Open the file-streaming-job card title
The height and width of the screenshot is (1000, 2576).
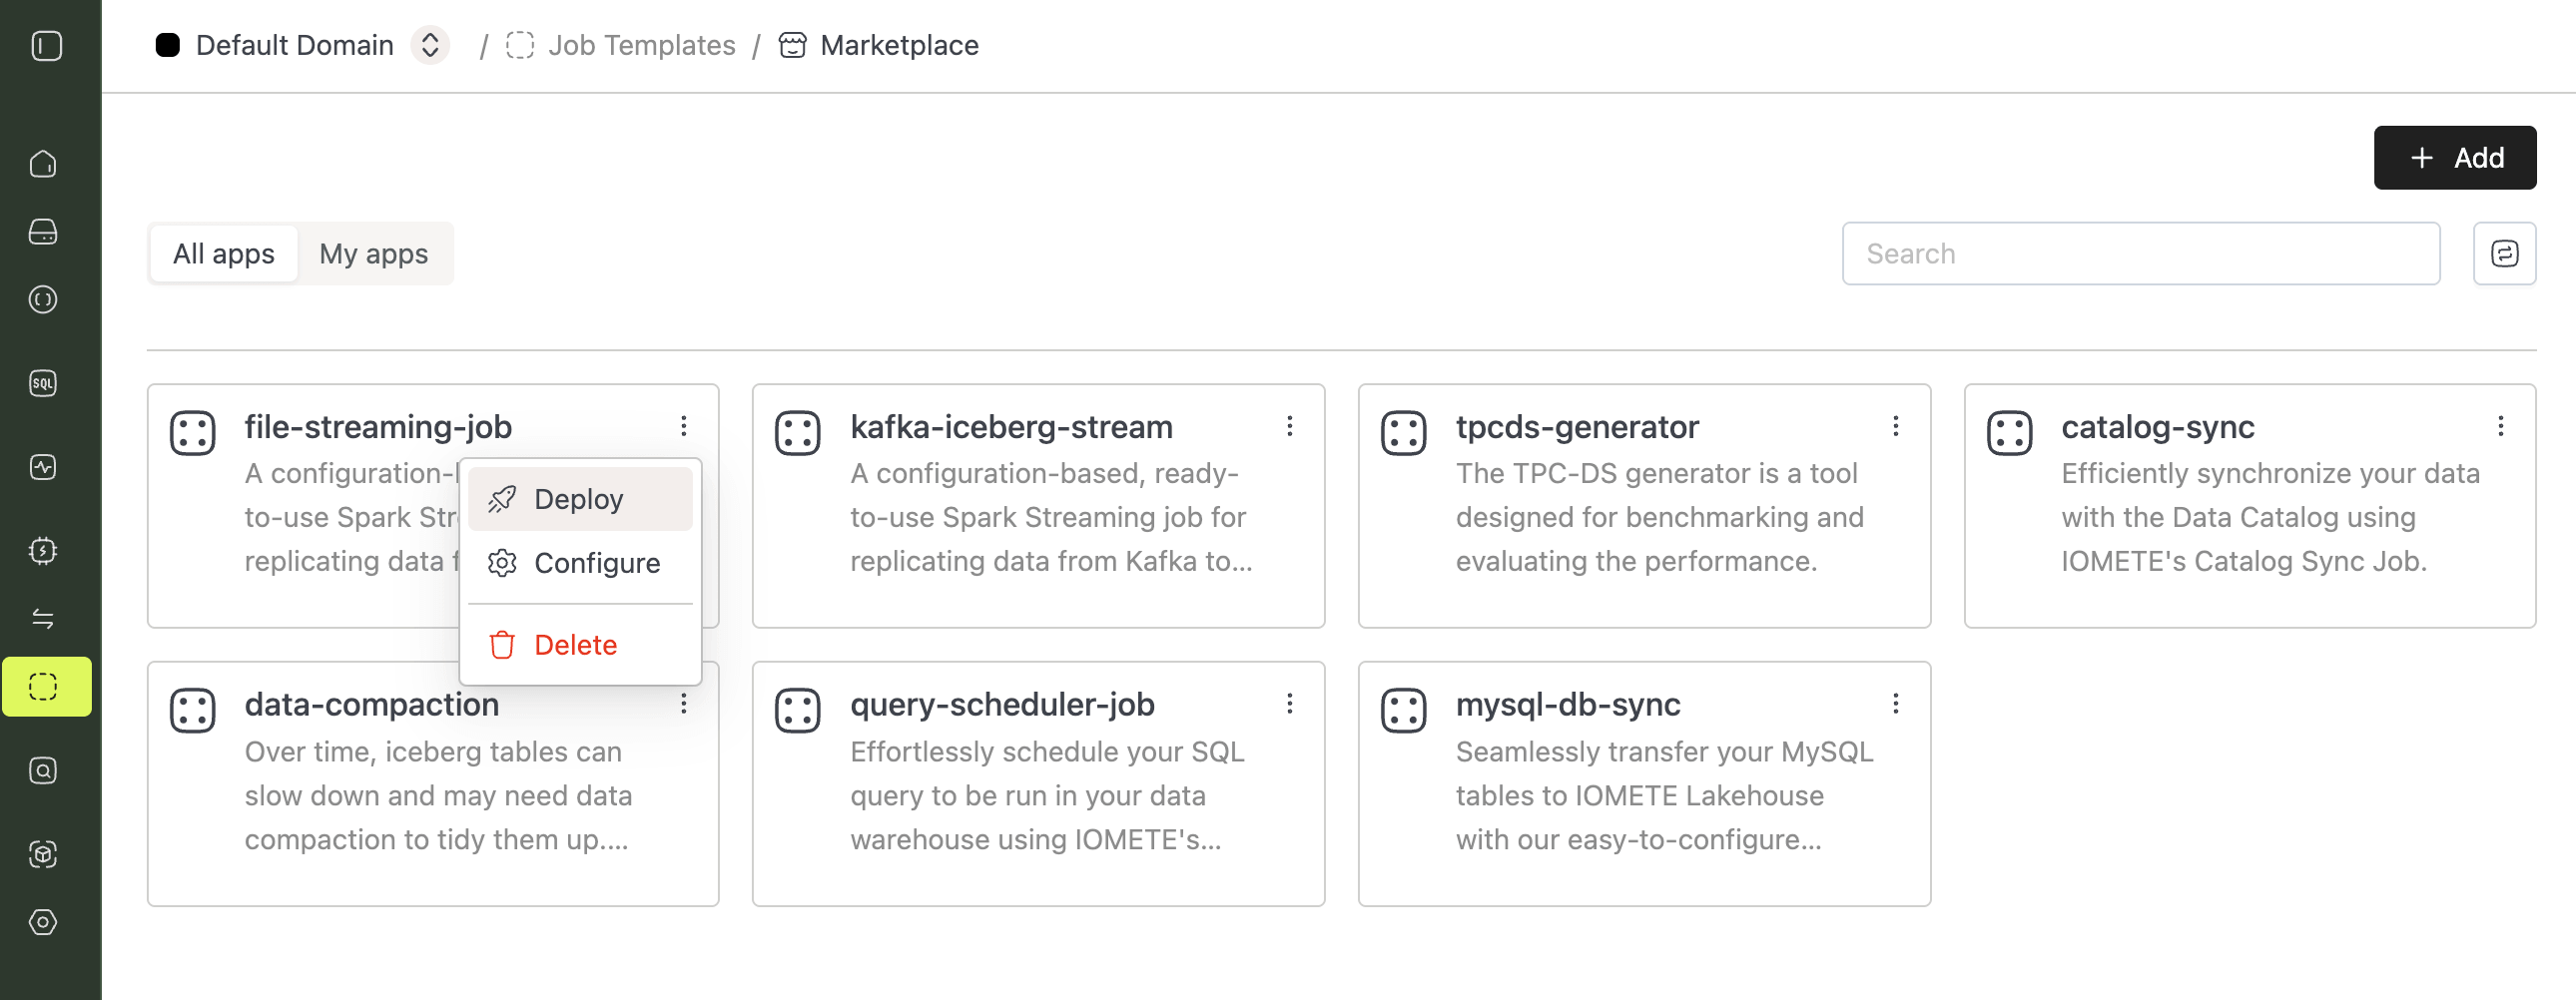point(378,428)
